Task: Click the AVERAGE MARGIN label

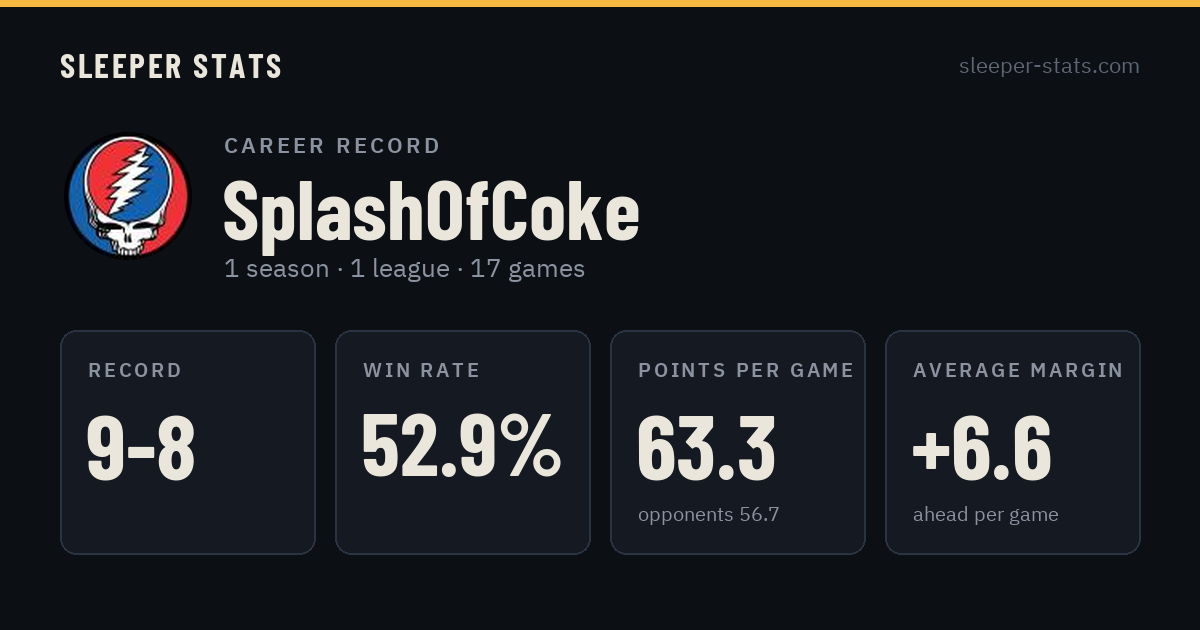Action: (1018, 371)
